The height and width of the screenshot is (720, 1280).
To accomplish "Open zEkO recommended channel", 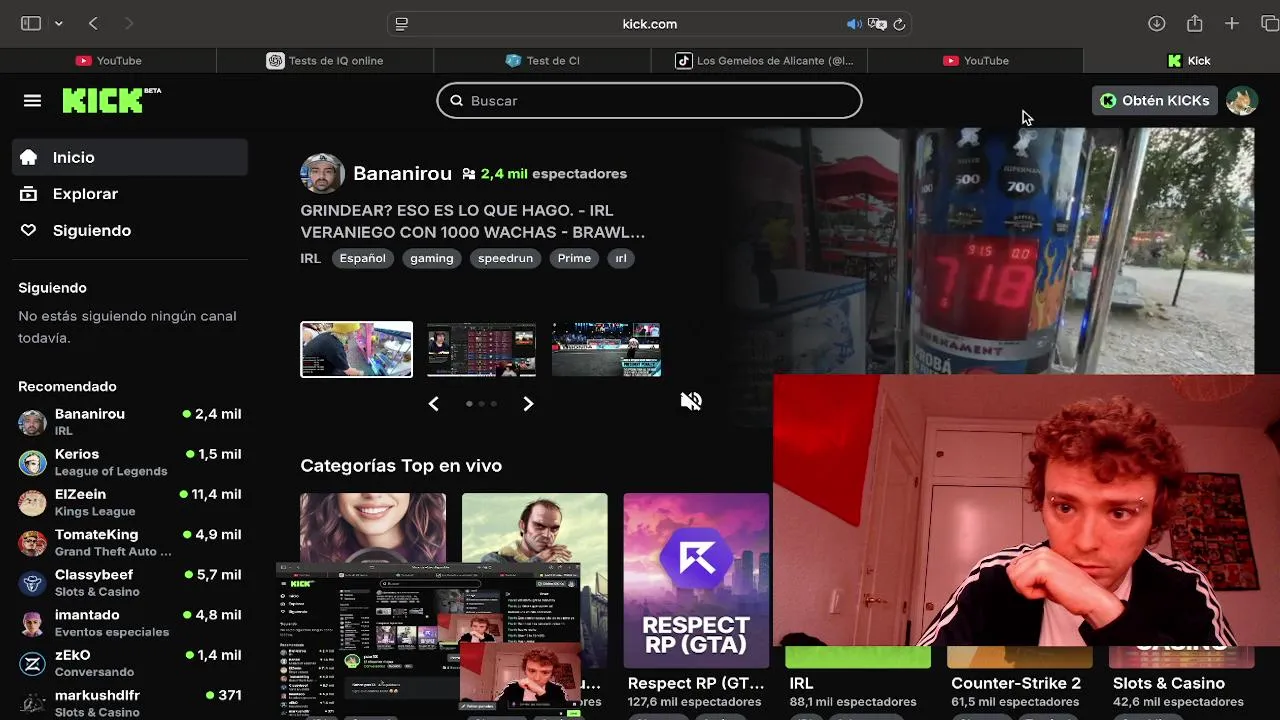I will point(130,663).
